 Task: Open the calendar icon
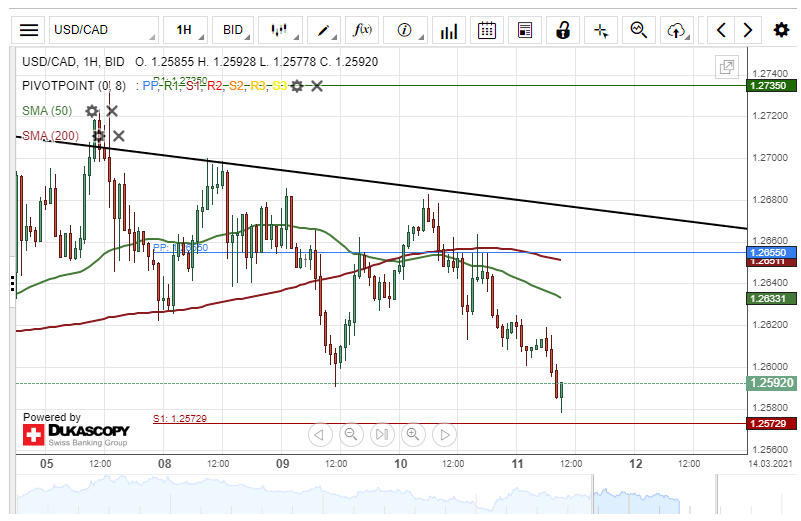tap(486, 30)
